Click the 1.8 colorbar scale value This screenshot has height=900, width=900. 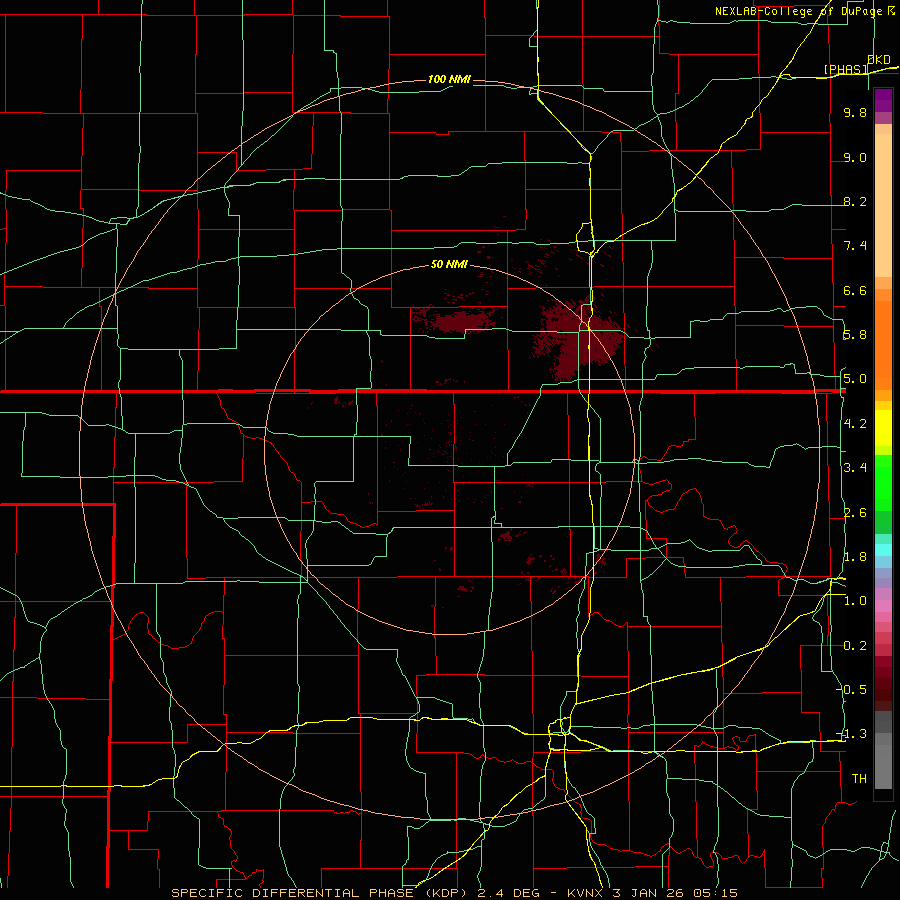point(855,557)
